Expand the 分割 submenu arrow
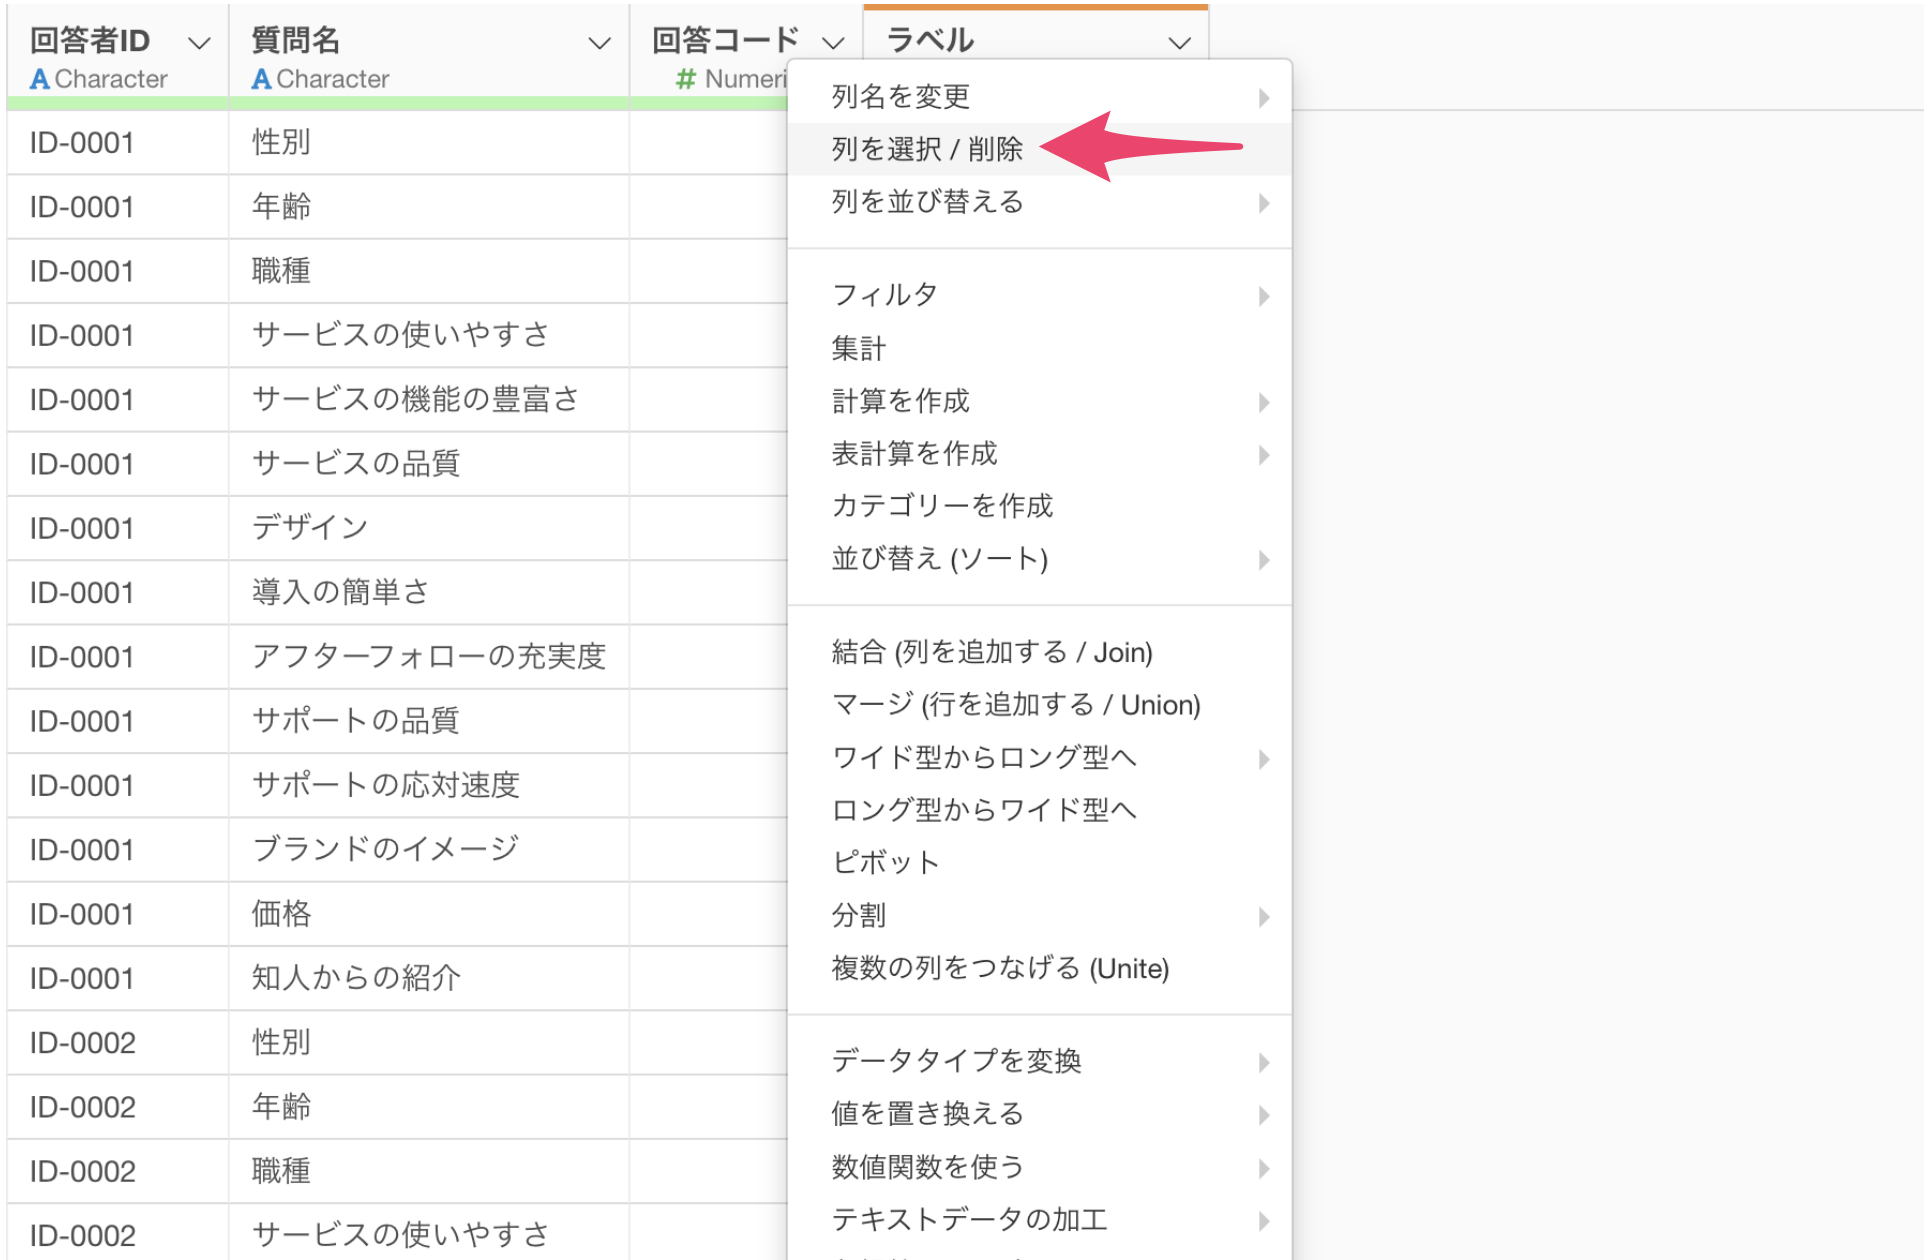This screenshot has height=1260, width=1924. 1264,917
